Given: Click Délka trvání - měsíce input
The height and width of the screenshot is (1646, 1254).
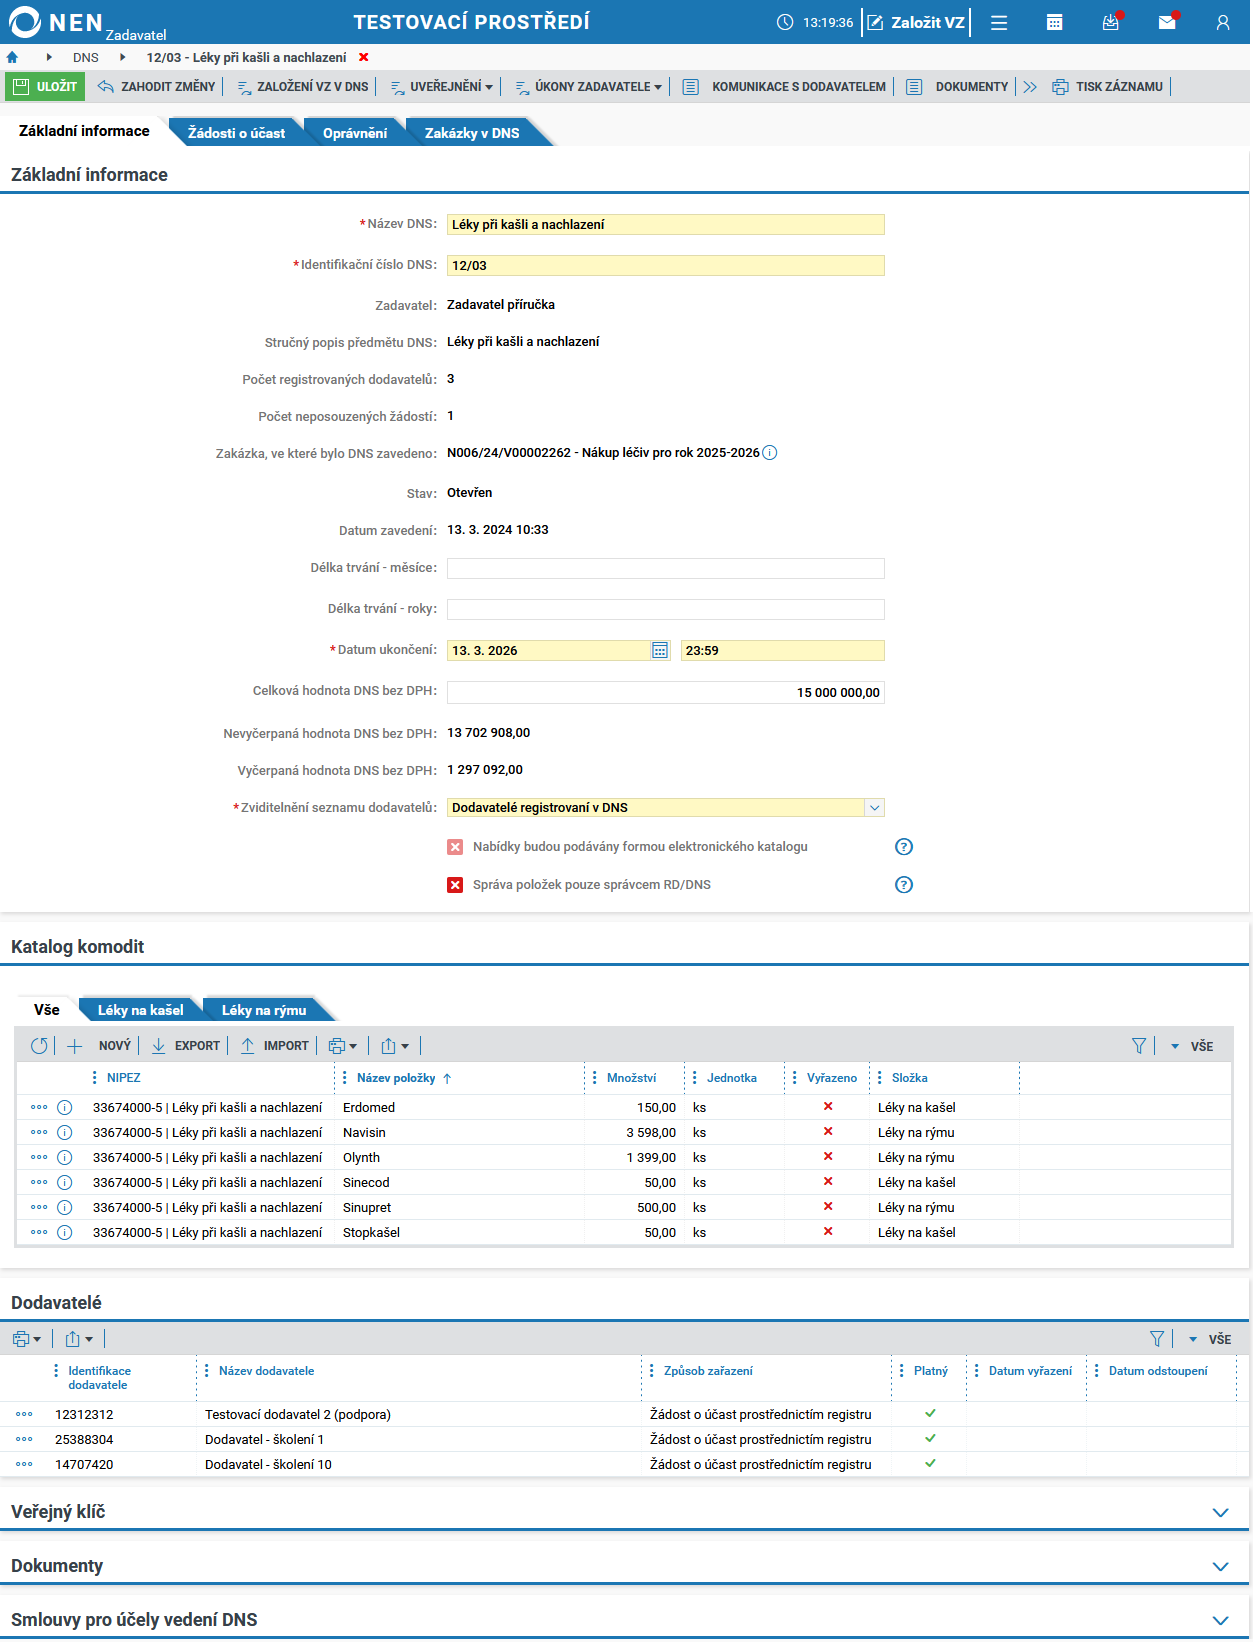Looking at the screenshot, I should pyautogui.click(x=666, y=569).
